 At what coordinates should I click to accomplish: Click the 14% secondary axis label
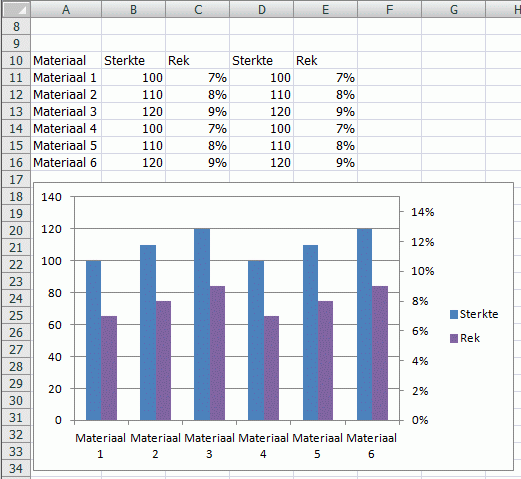423,212
